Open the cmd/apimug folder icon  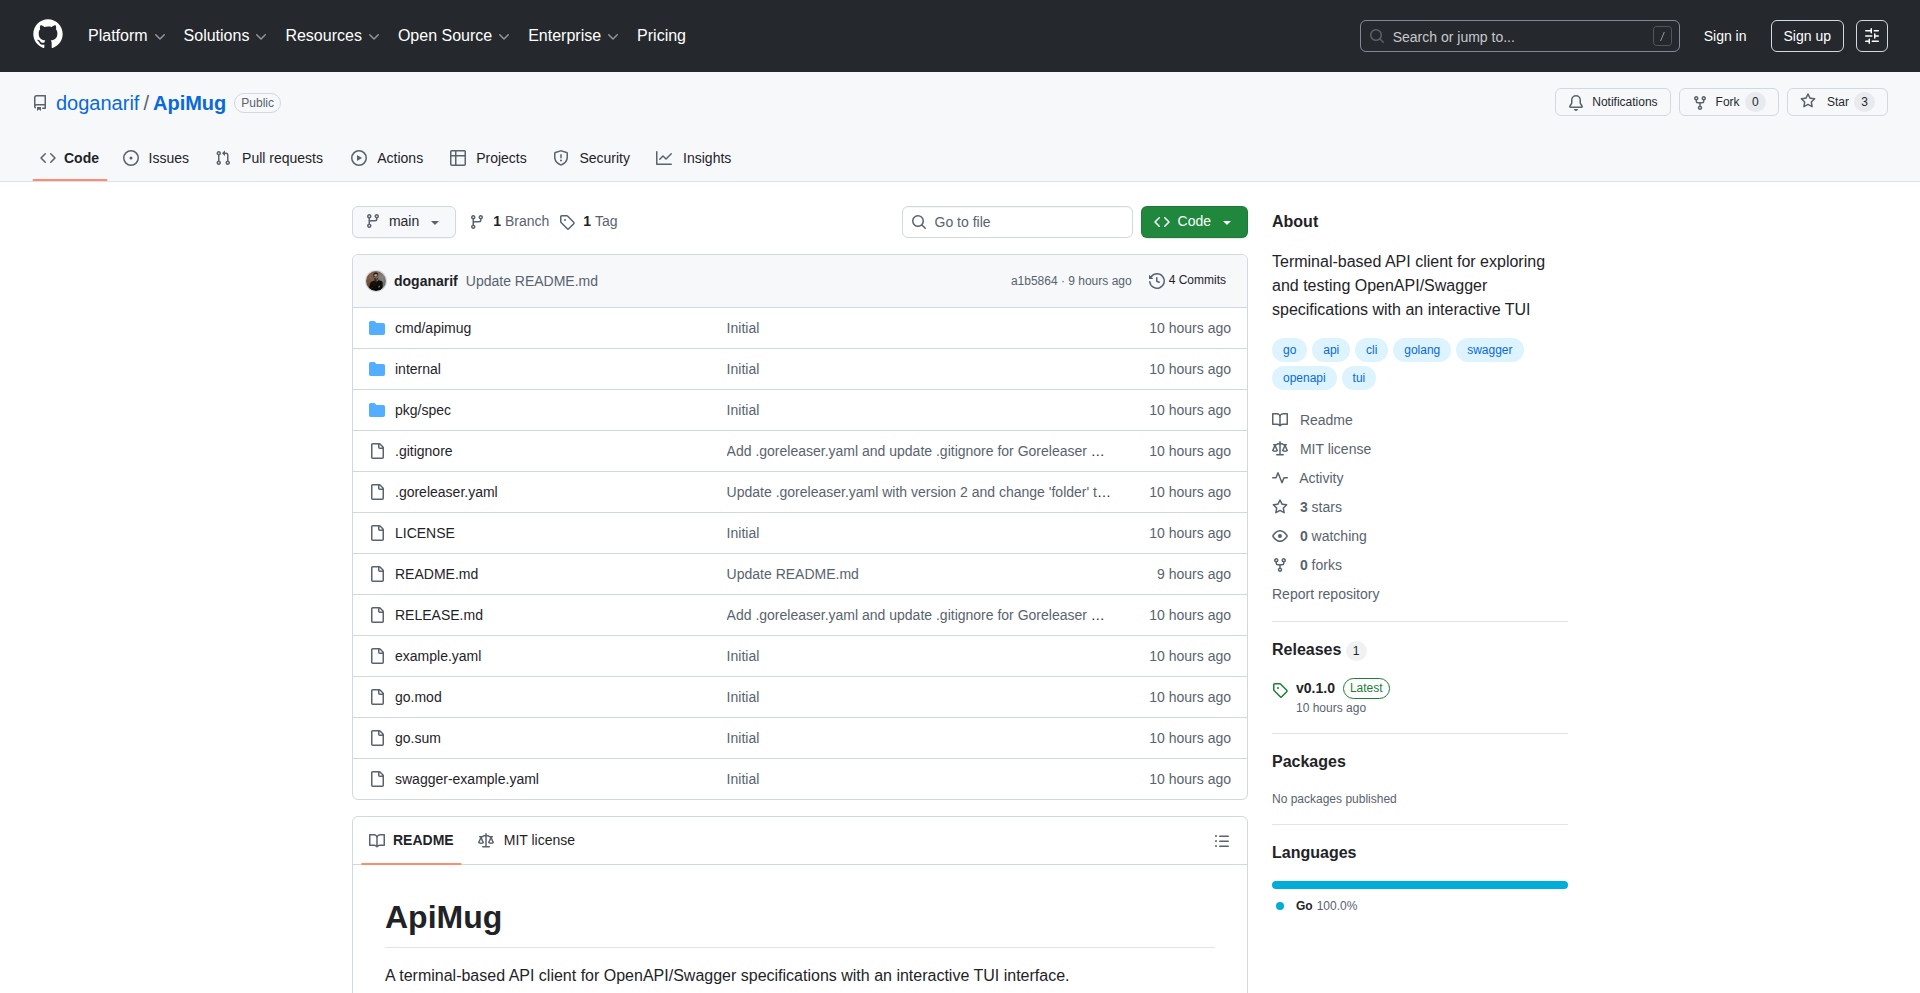coord(377,327)
